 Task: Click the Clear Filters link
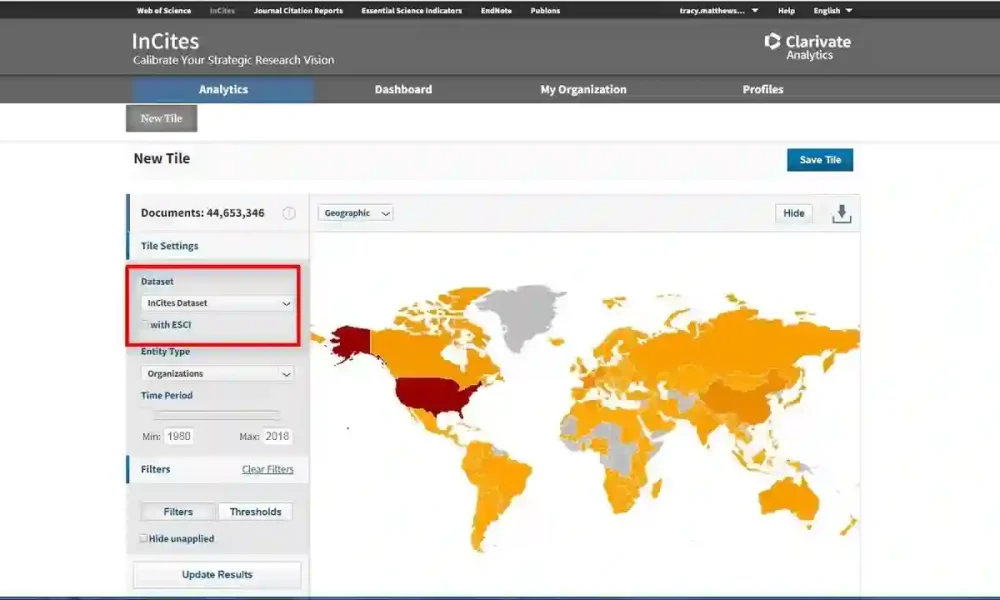pos(267,470)
